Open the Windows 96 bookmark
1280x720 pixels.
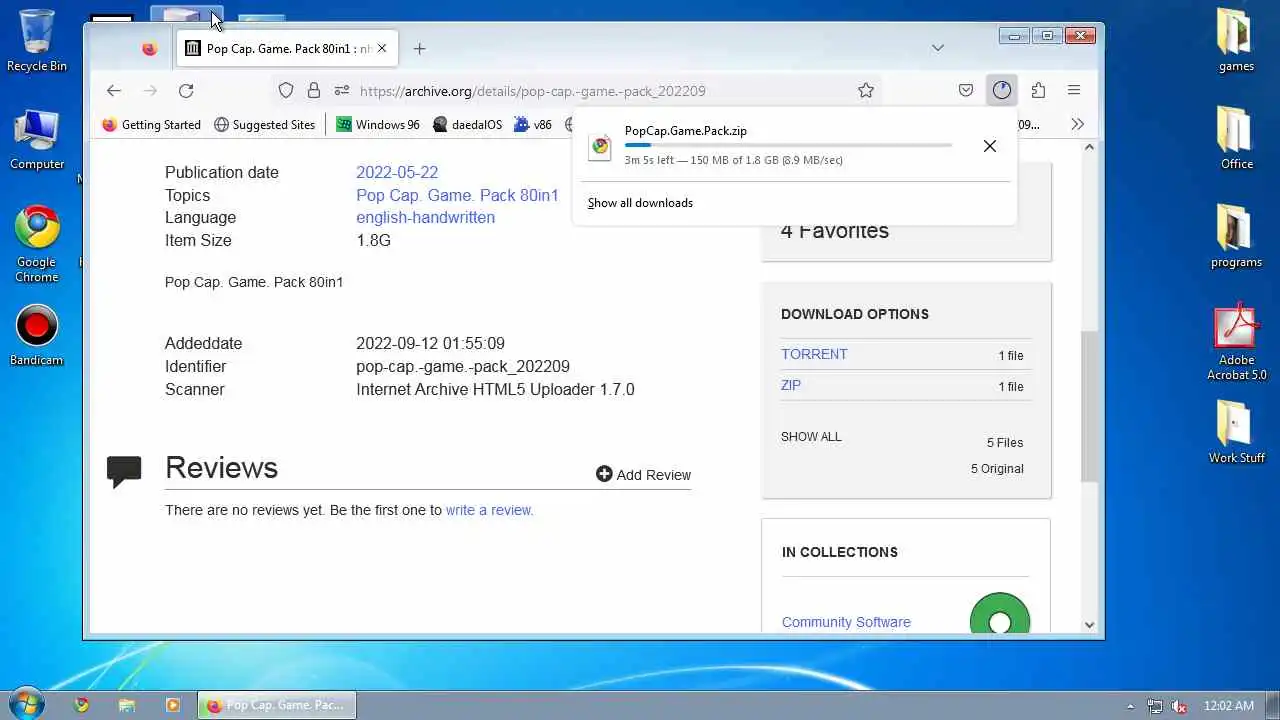pyautogui.click(x=378, y=125)
